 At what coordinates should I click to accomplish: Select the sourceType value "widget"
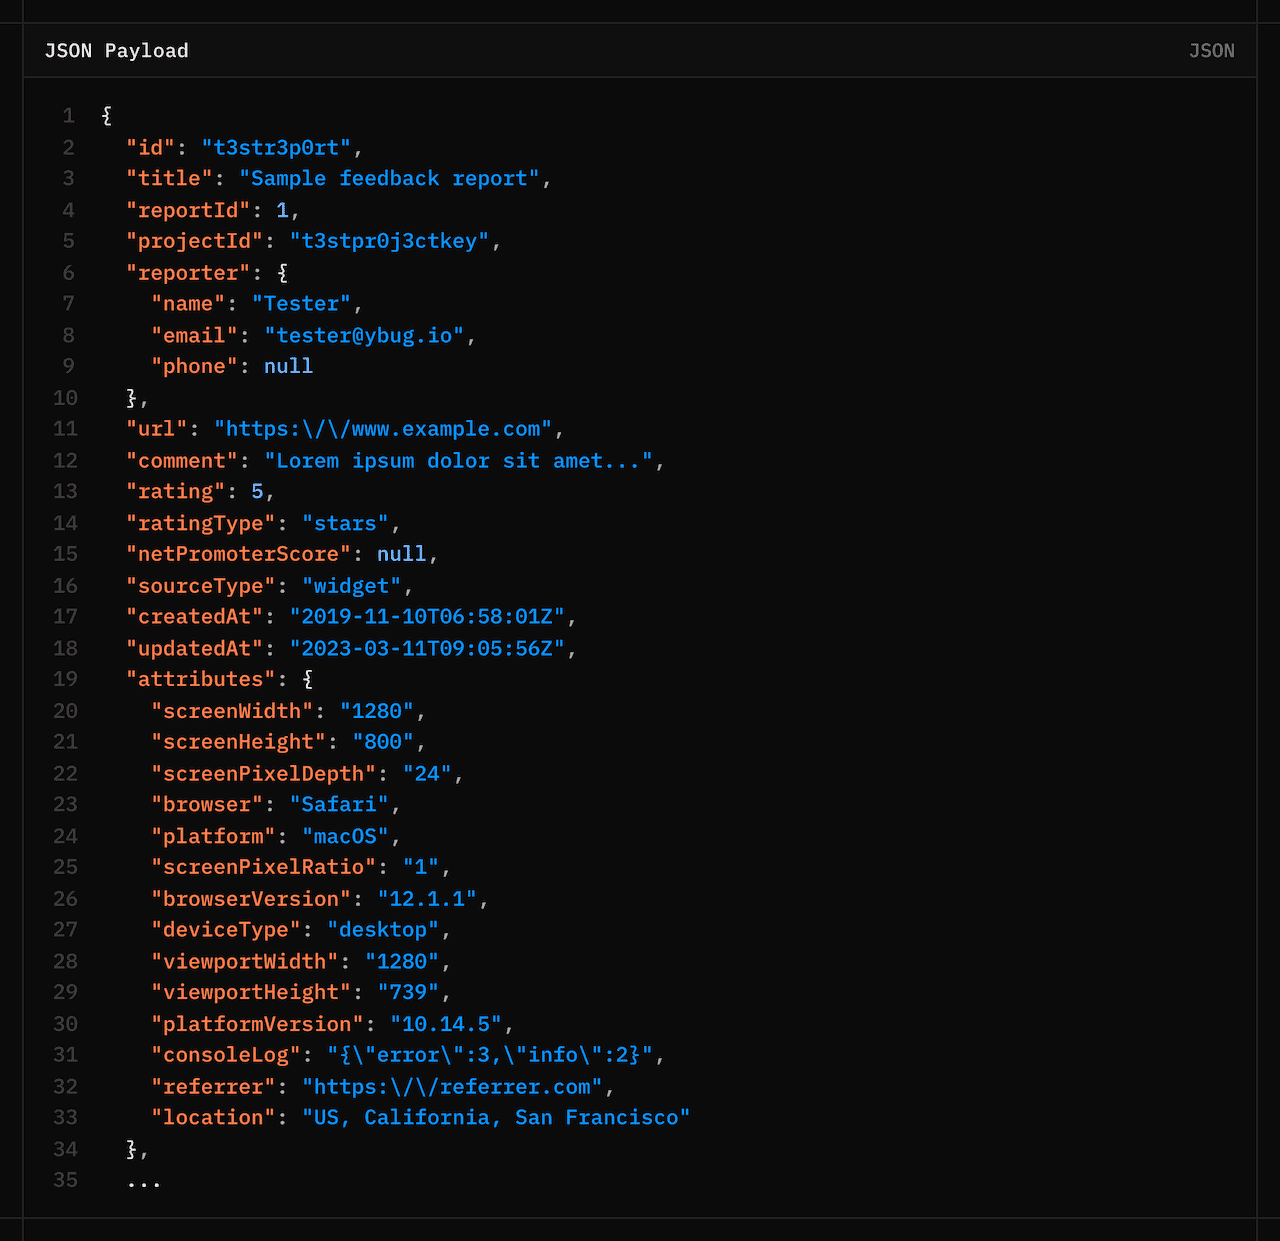point(352,585)
